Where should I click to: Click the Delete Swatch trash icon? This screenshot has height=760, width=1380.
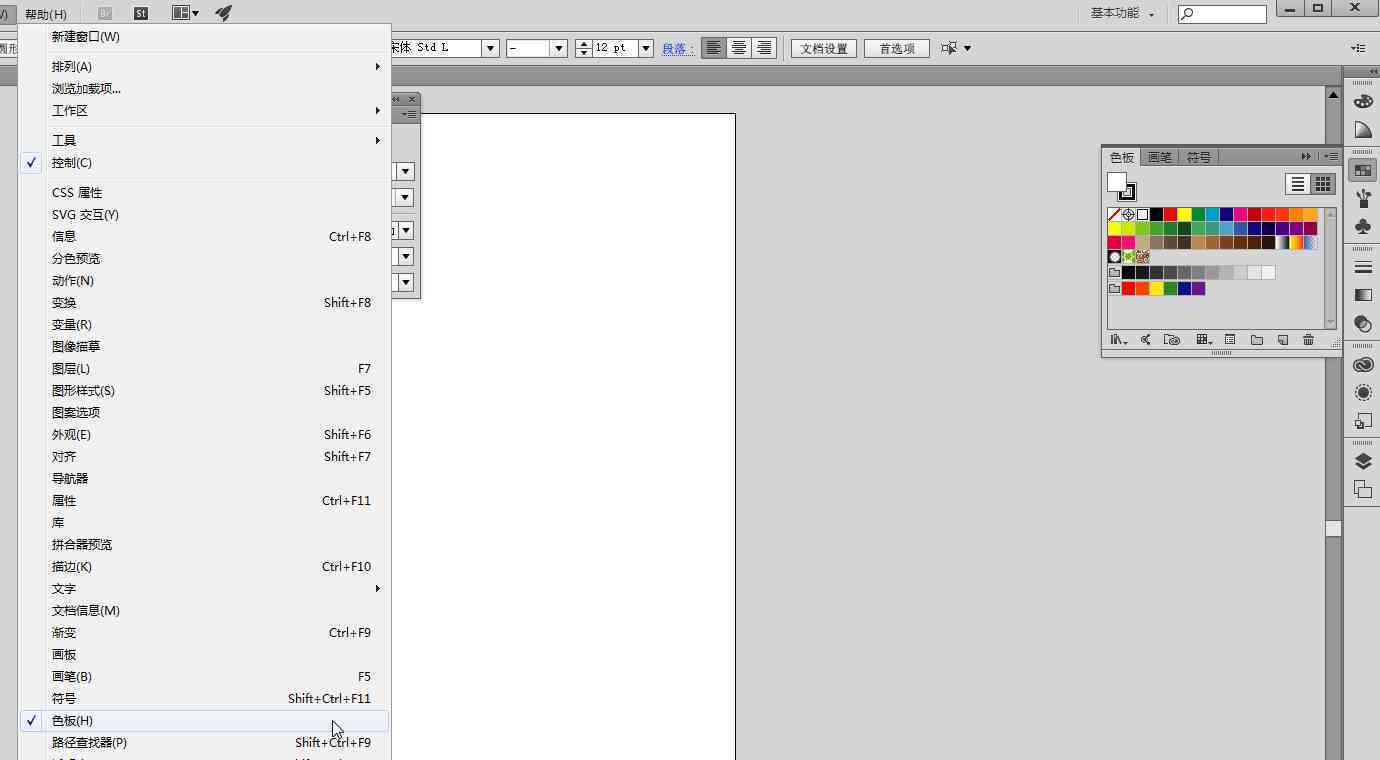pyautogui.click(x=1309, y=340)
